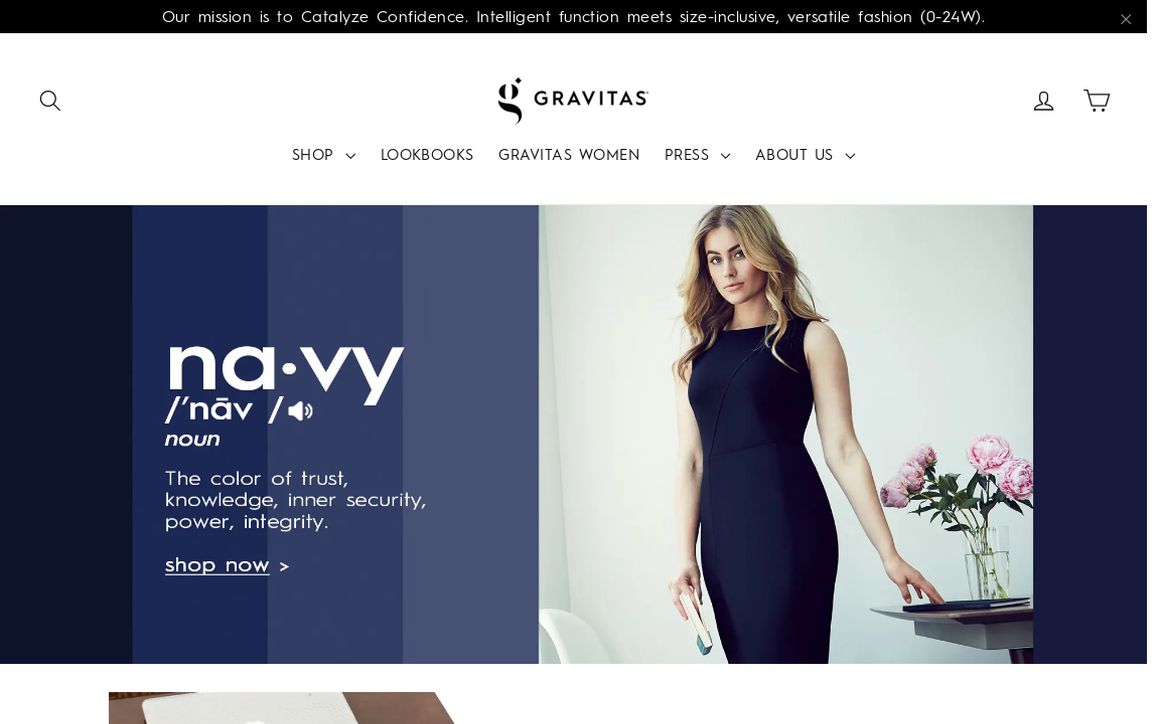Click the large na·vy headline
1160x724 pixels.
tap(285, 374)
